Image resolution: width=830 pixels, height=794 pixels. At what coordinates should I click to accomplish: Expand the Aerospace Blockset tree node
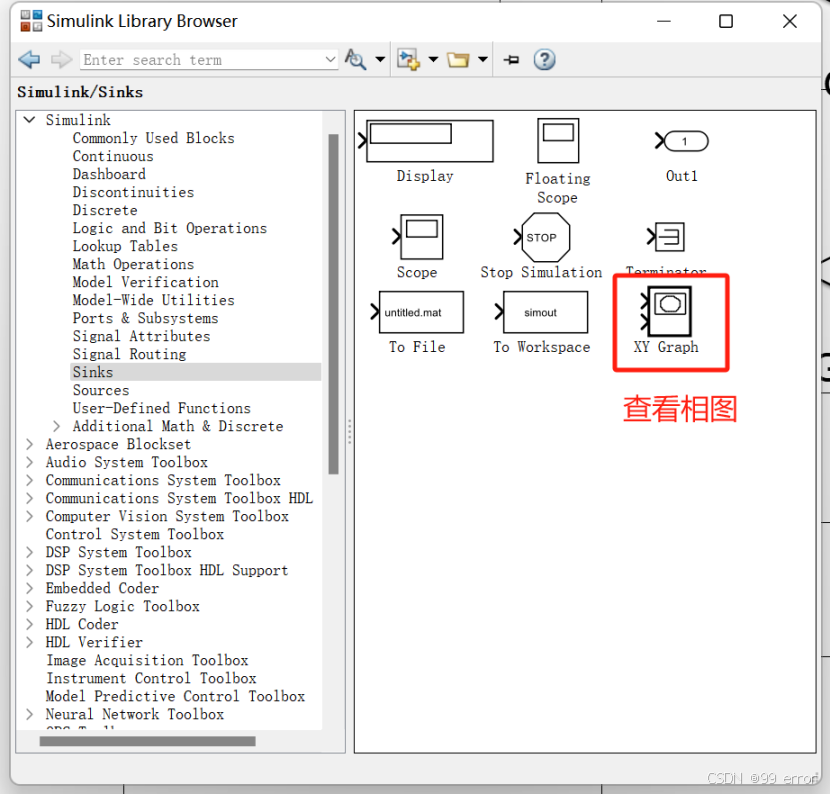point(28,444)
